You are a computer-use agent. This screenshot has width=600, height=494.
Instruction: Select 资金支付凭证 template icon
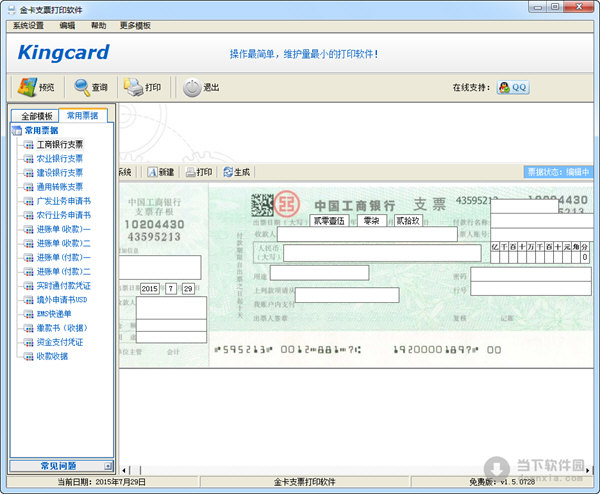(28, 342)
